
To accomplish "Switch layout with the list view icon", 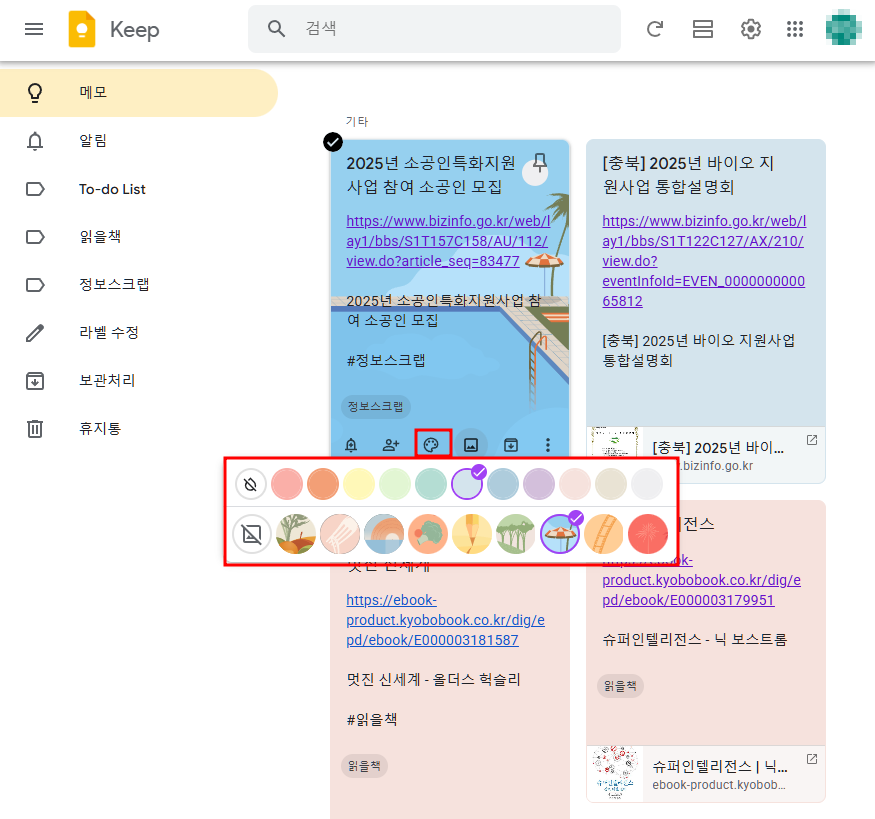I will point(702,29).
